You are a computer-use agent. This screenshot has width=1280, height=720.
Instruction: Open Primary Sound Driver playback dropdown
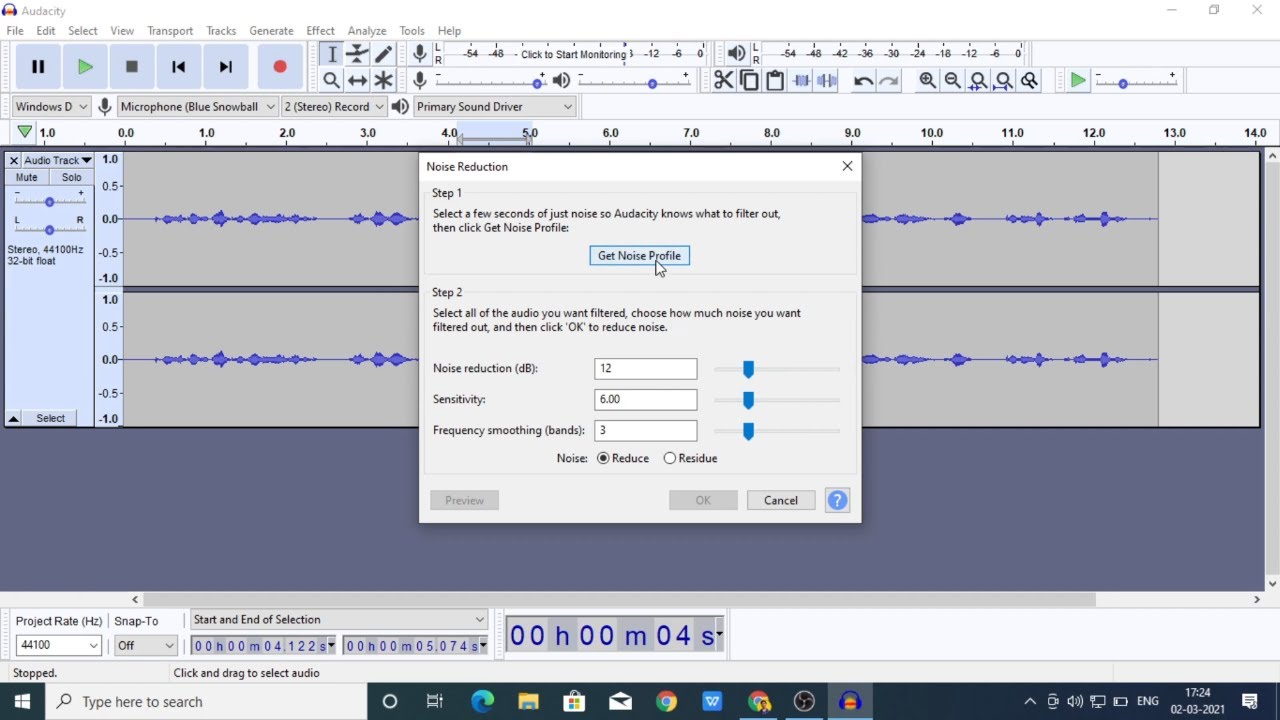pos(494,107)
